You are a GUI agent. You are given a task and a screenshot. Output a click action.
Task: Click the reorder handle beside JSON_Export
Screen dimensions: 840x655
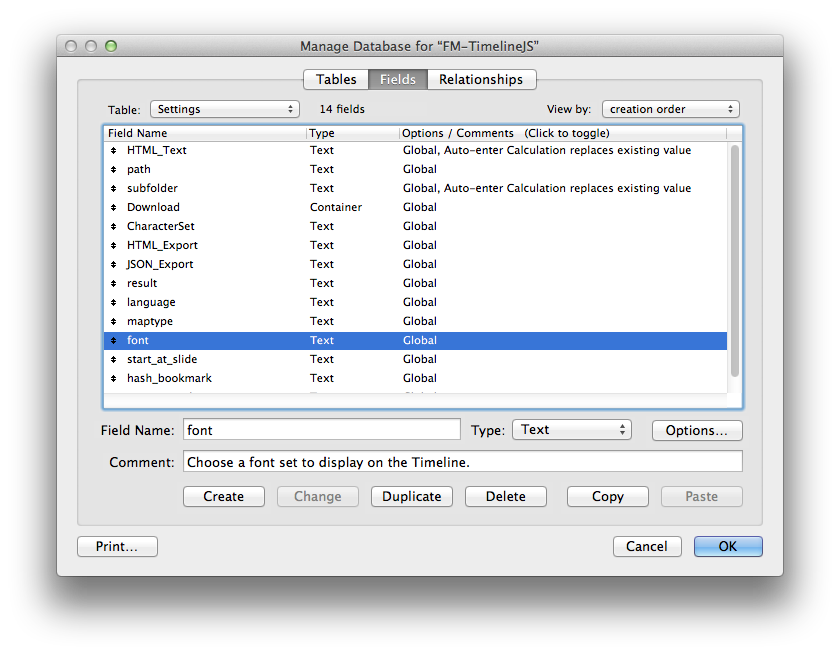114,265
